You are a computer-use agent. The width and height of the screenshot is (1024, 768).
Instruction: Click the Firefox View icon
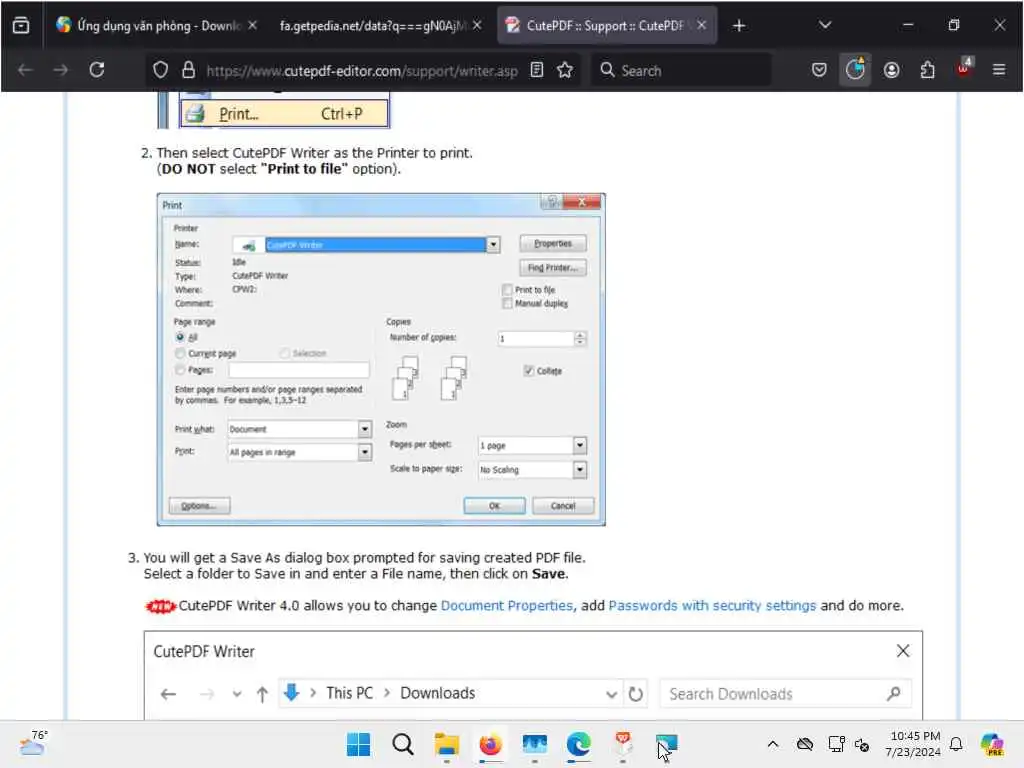point(21,25)
